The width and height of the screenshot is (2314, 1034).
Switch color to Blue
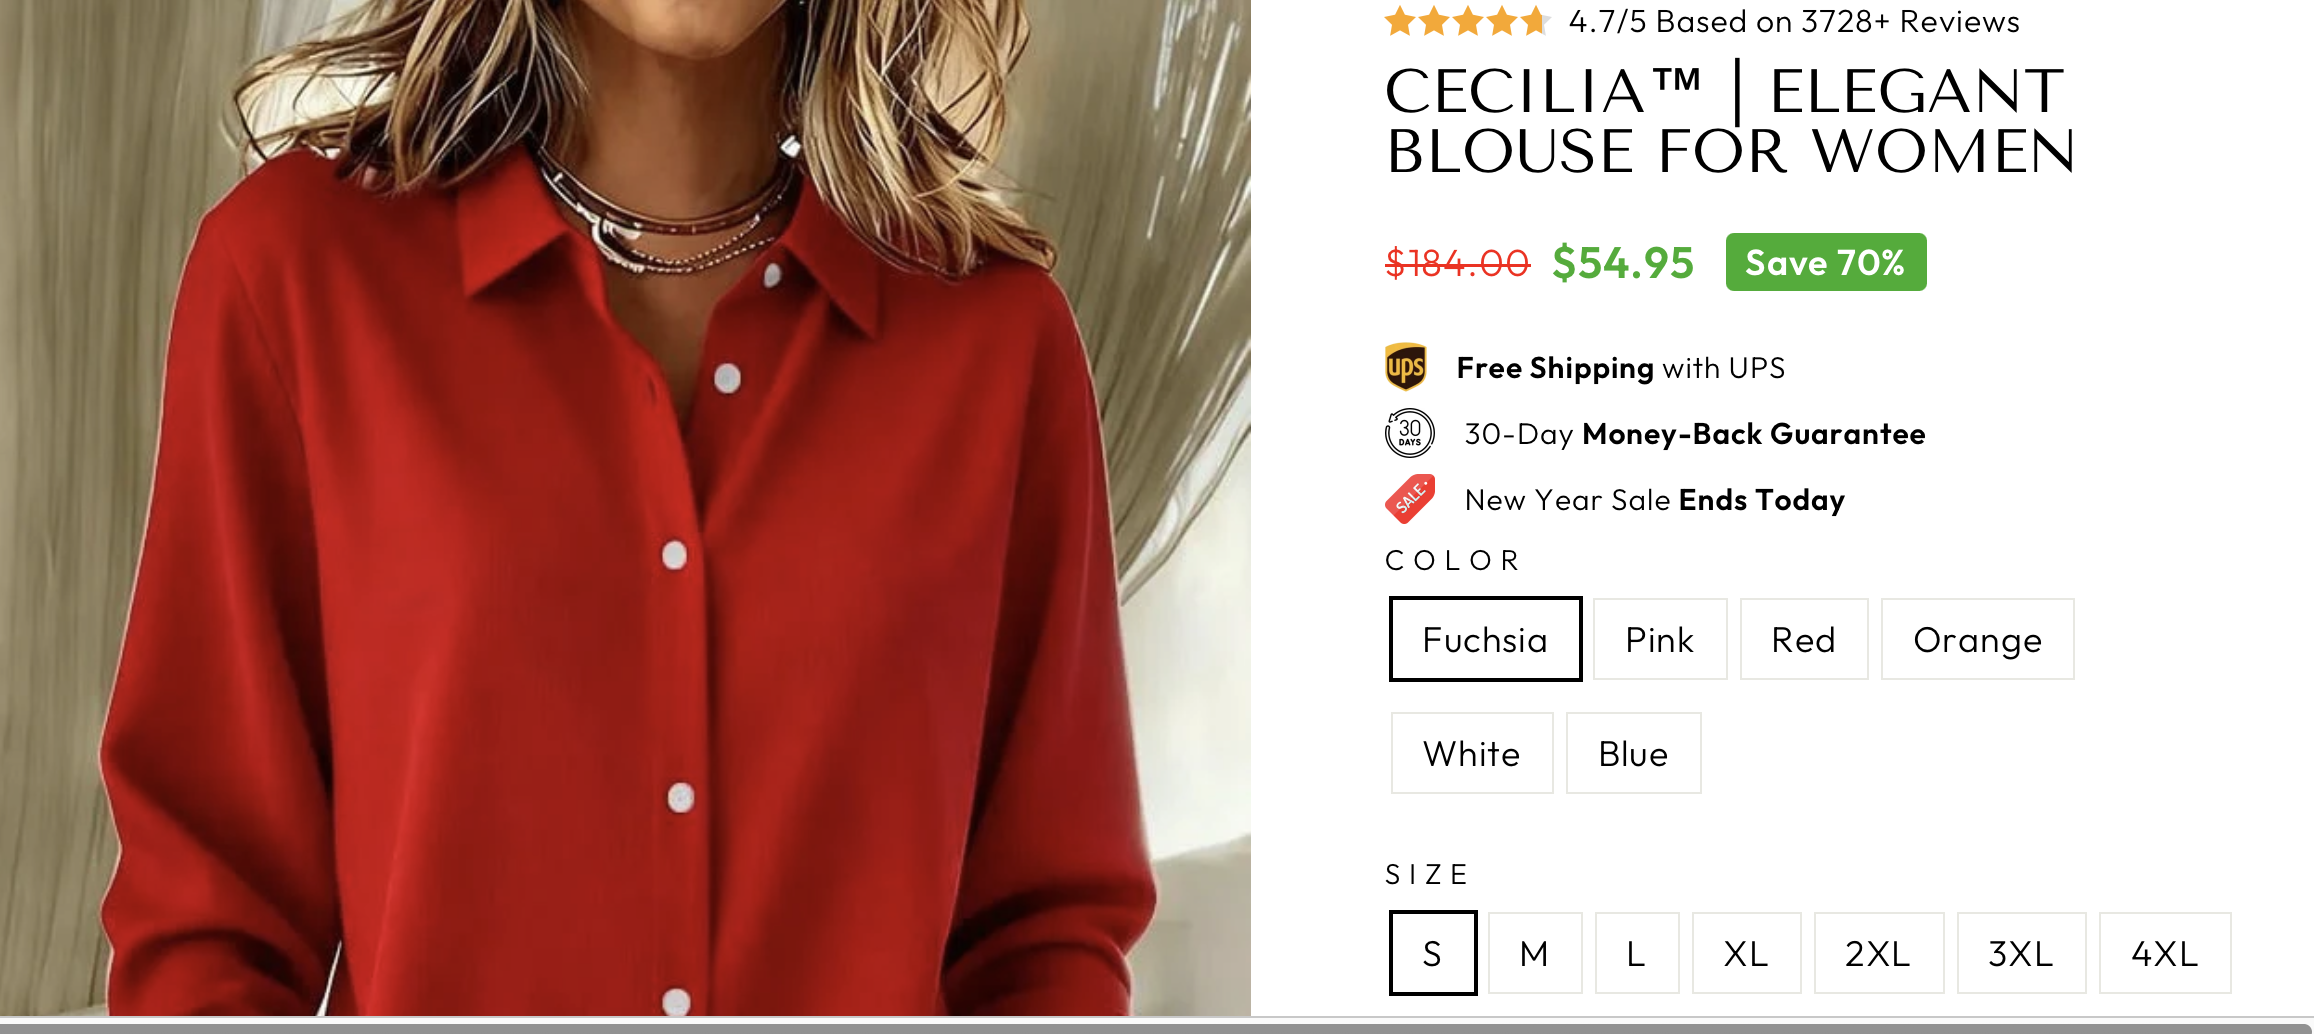coord(1633,754)
